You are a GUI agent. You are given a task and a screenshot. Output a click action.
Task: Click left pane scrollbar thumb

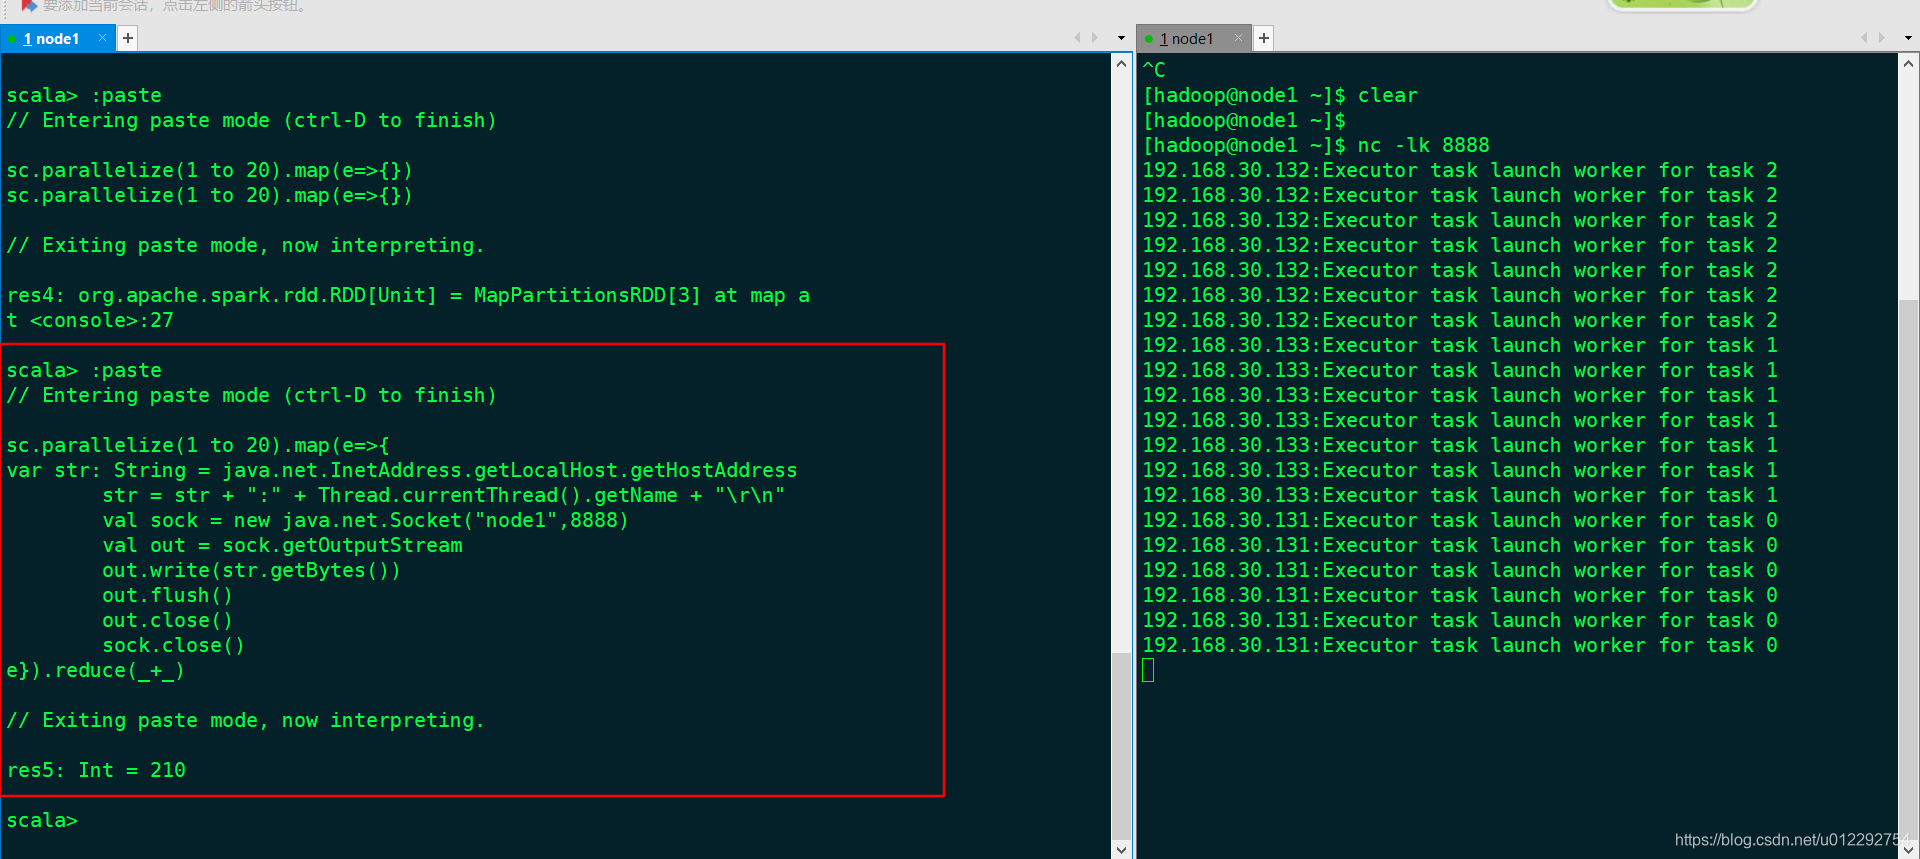[1121, 745]
